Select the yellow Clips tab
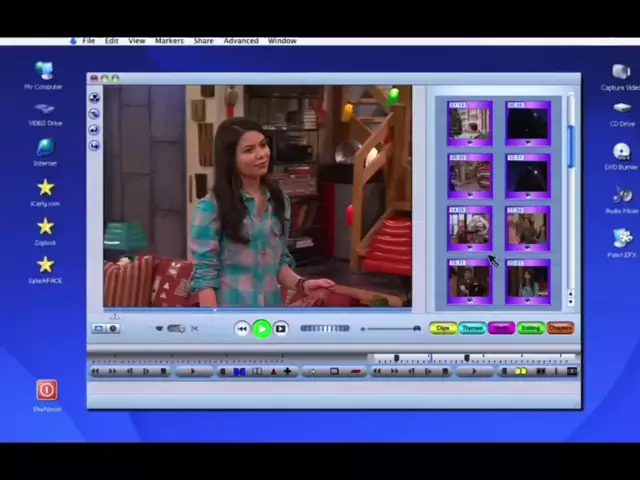Viewport: 640px width, 480px height. point(443,328)
